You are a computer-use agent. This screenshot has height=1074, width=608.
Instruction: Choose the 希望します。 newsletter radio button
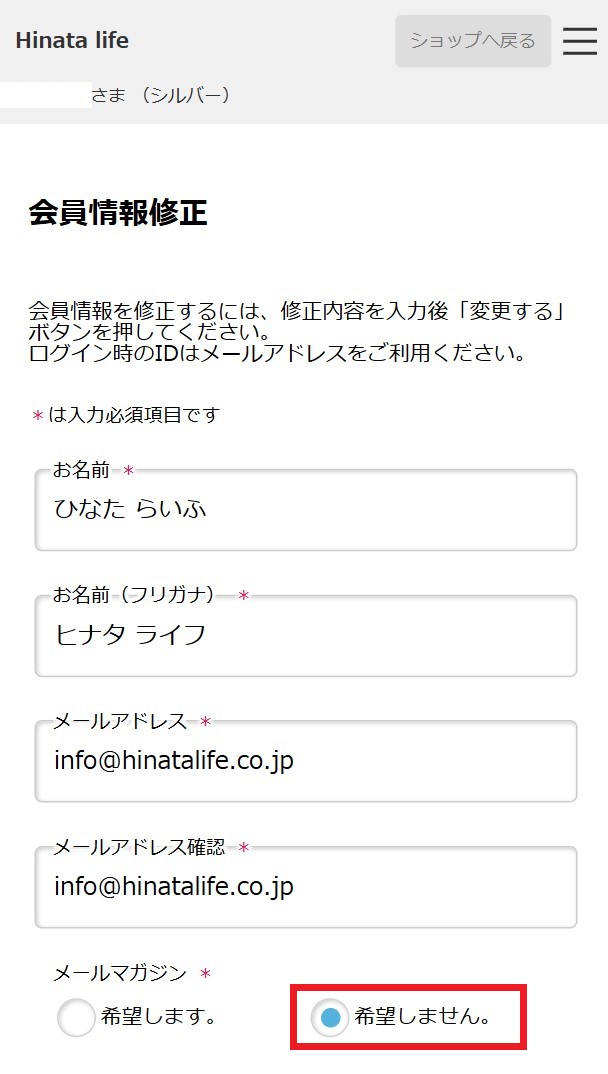tap(76, 1018)
